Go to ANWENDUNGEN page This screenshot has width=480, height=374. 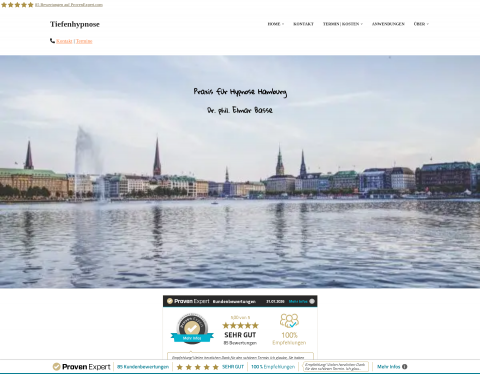coord(388,24)
